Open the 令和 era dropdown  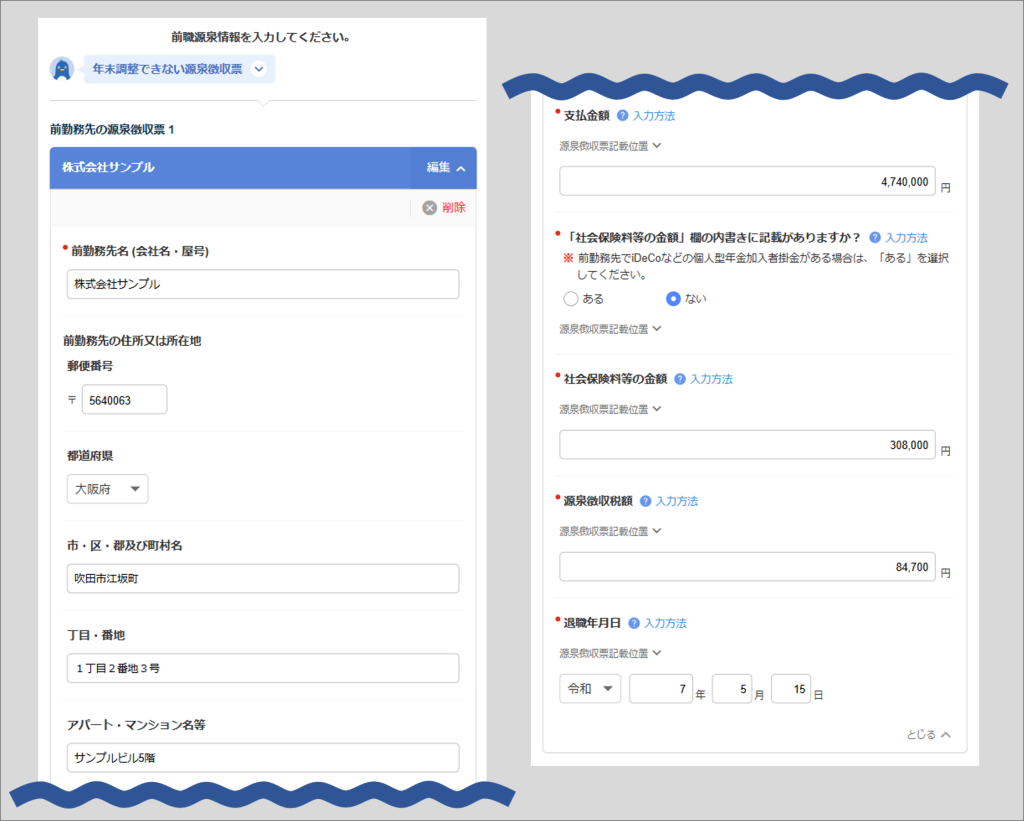click(590, 689)
